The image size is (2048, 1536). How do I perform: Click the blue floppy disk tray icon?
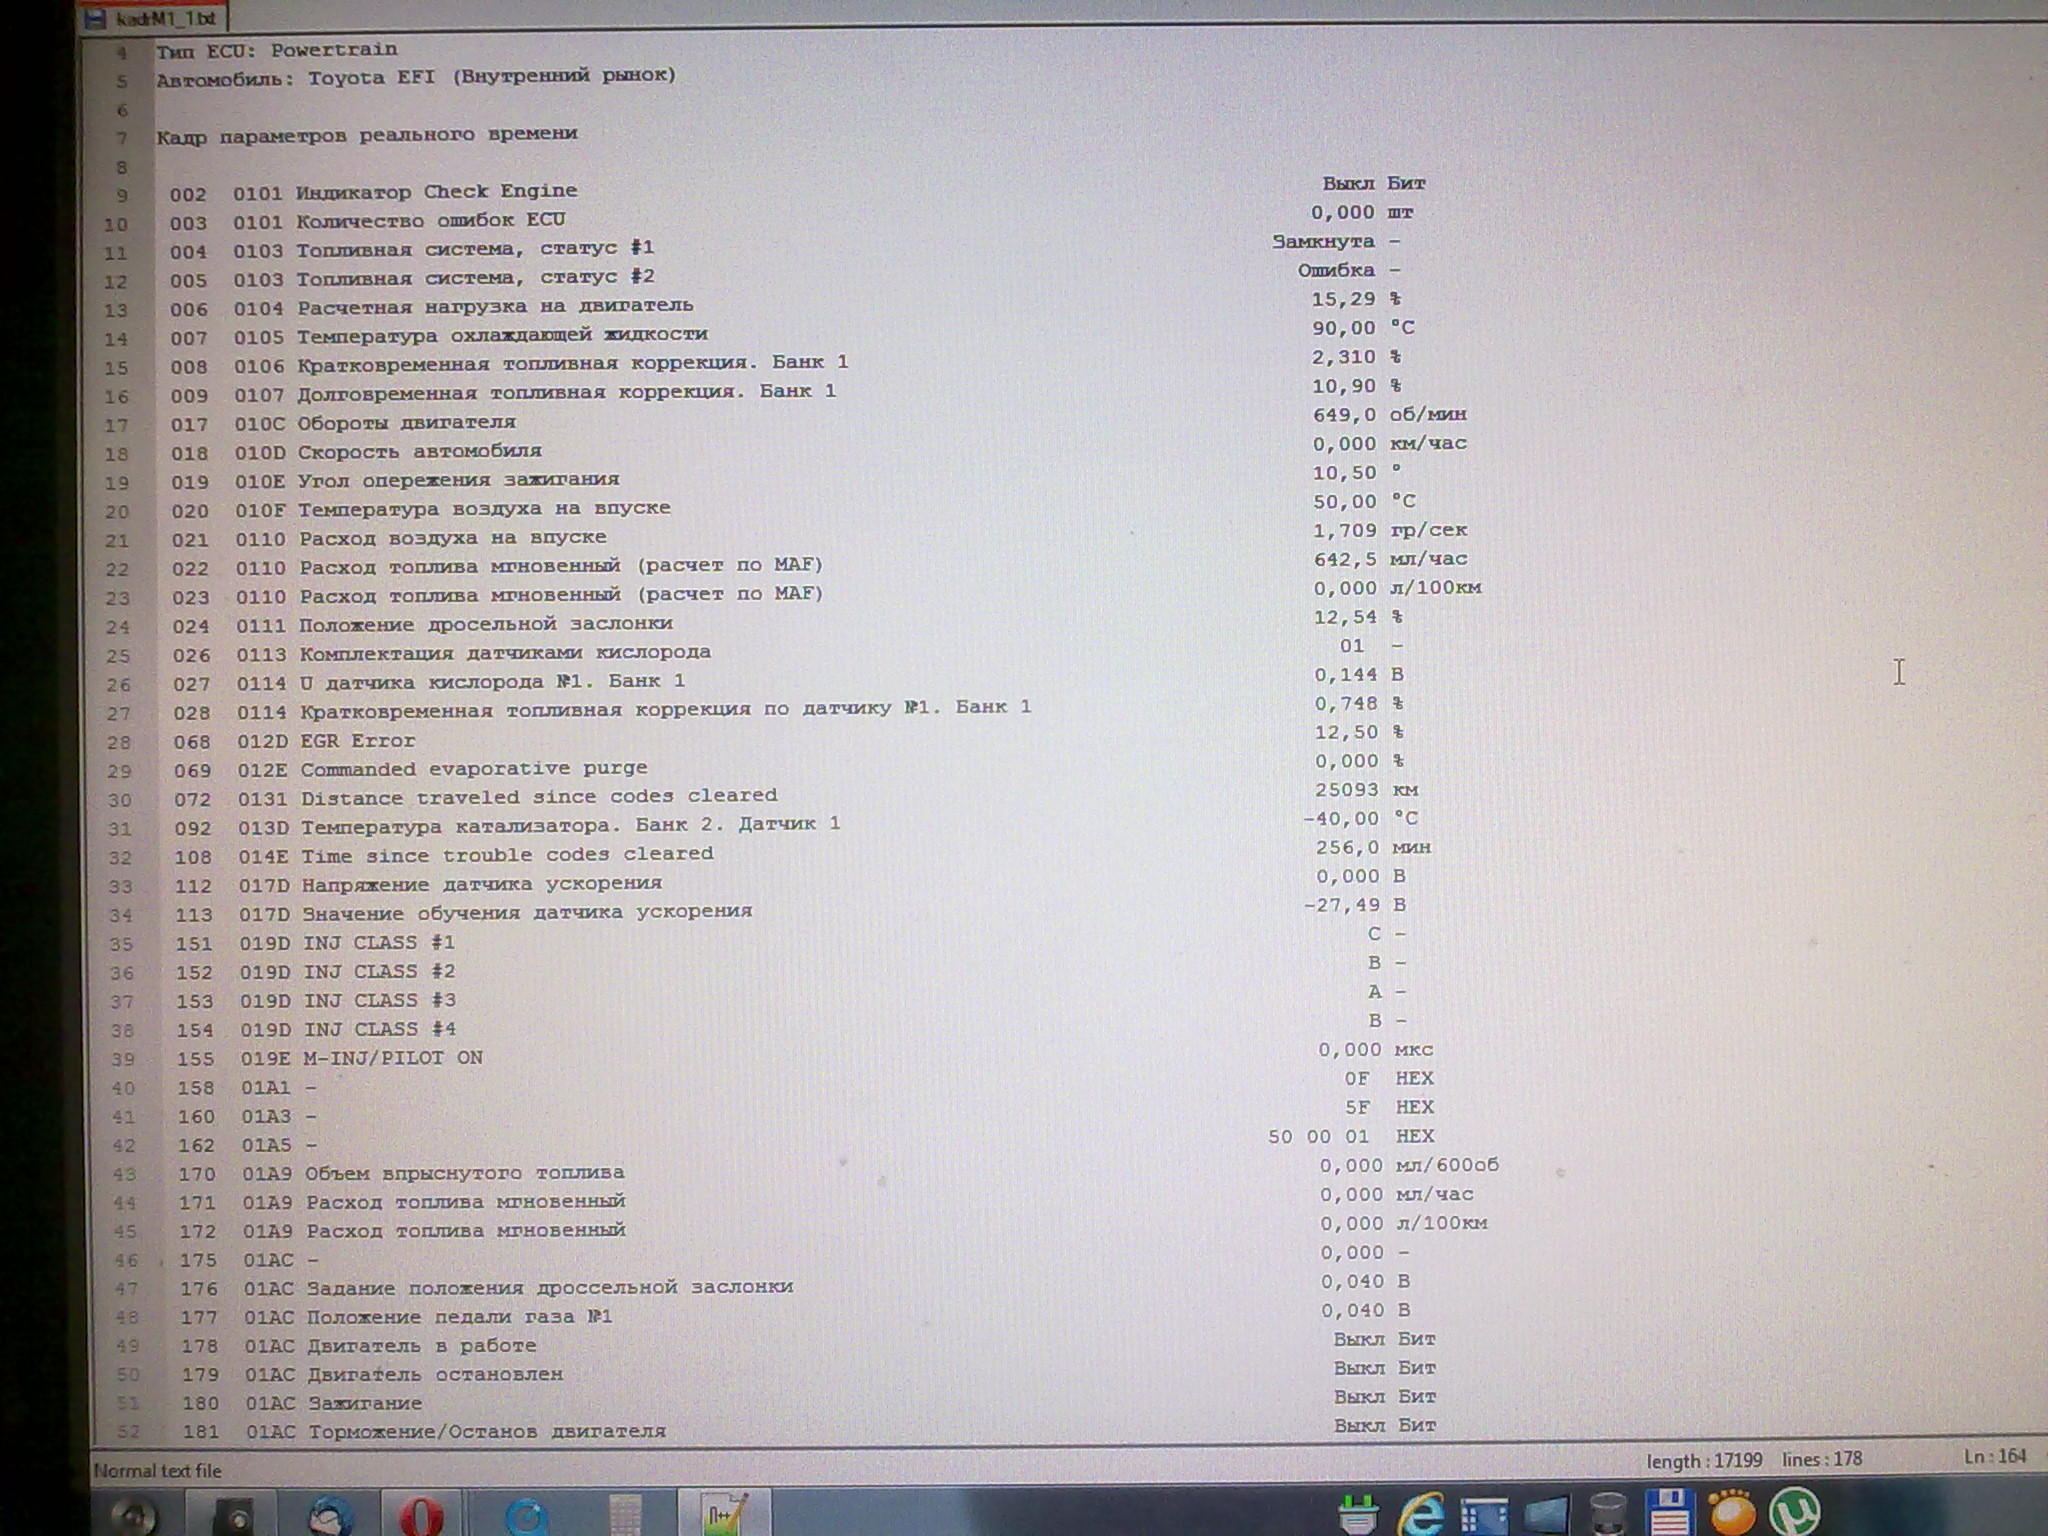click(1669, 1513)
